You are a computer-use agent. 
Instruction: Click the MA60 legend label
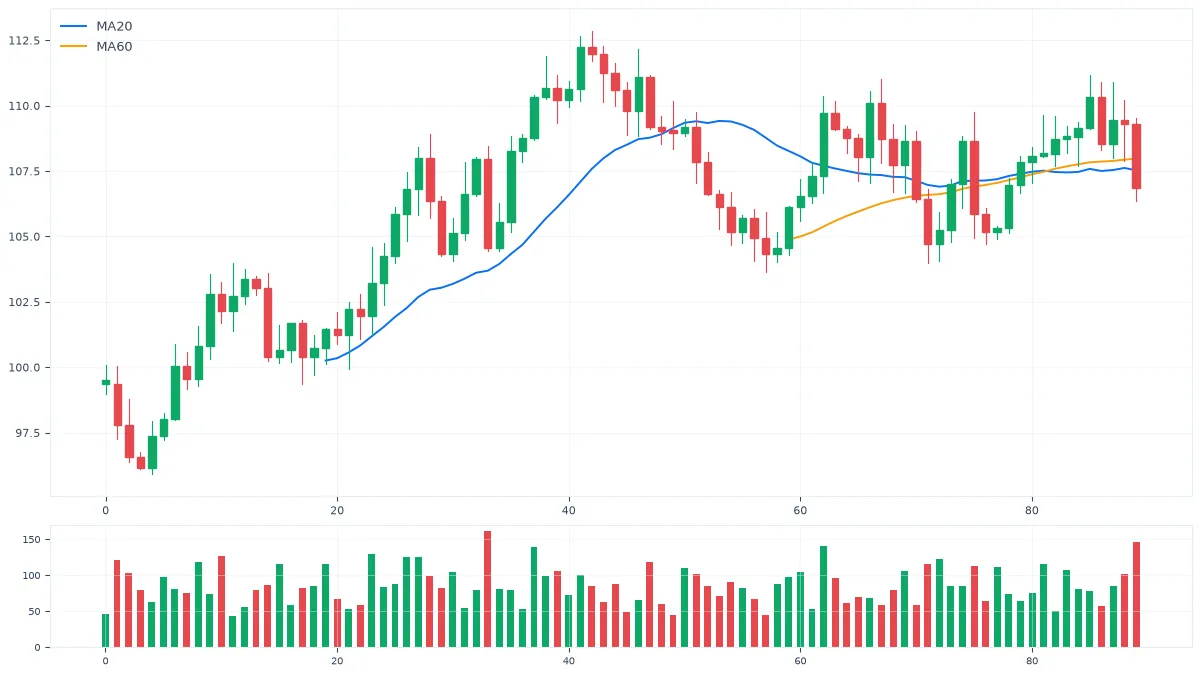pos(114,47)
